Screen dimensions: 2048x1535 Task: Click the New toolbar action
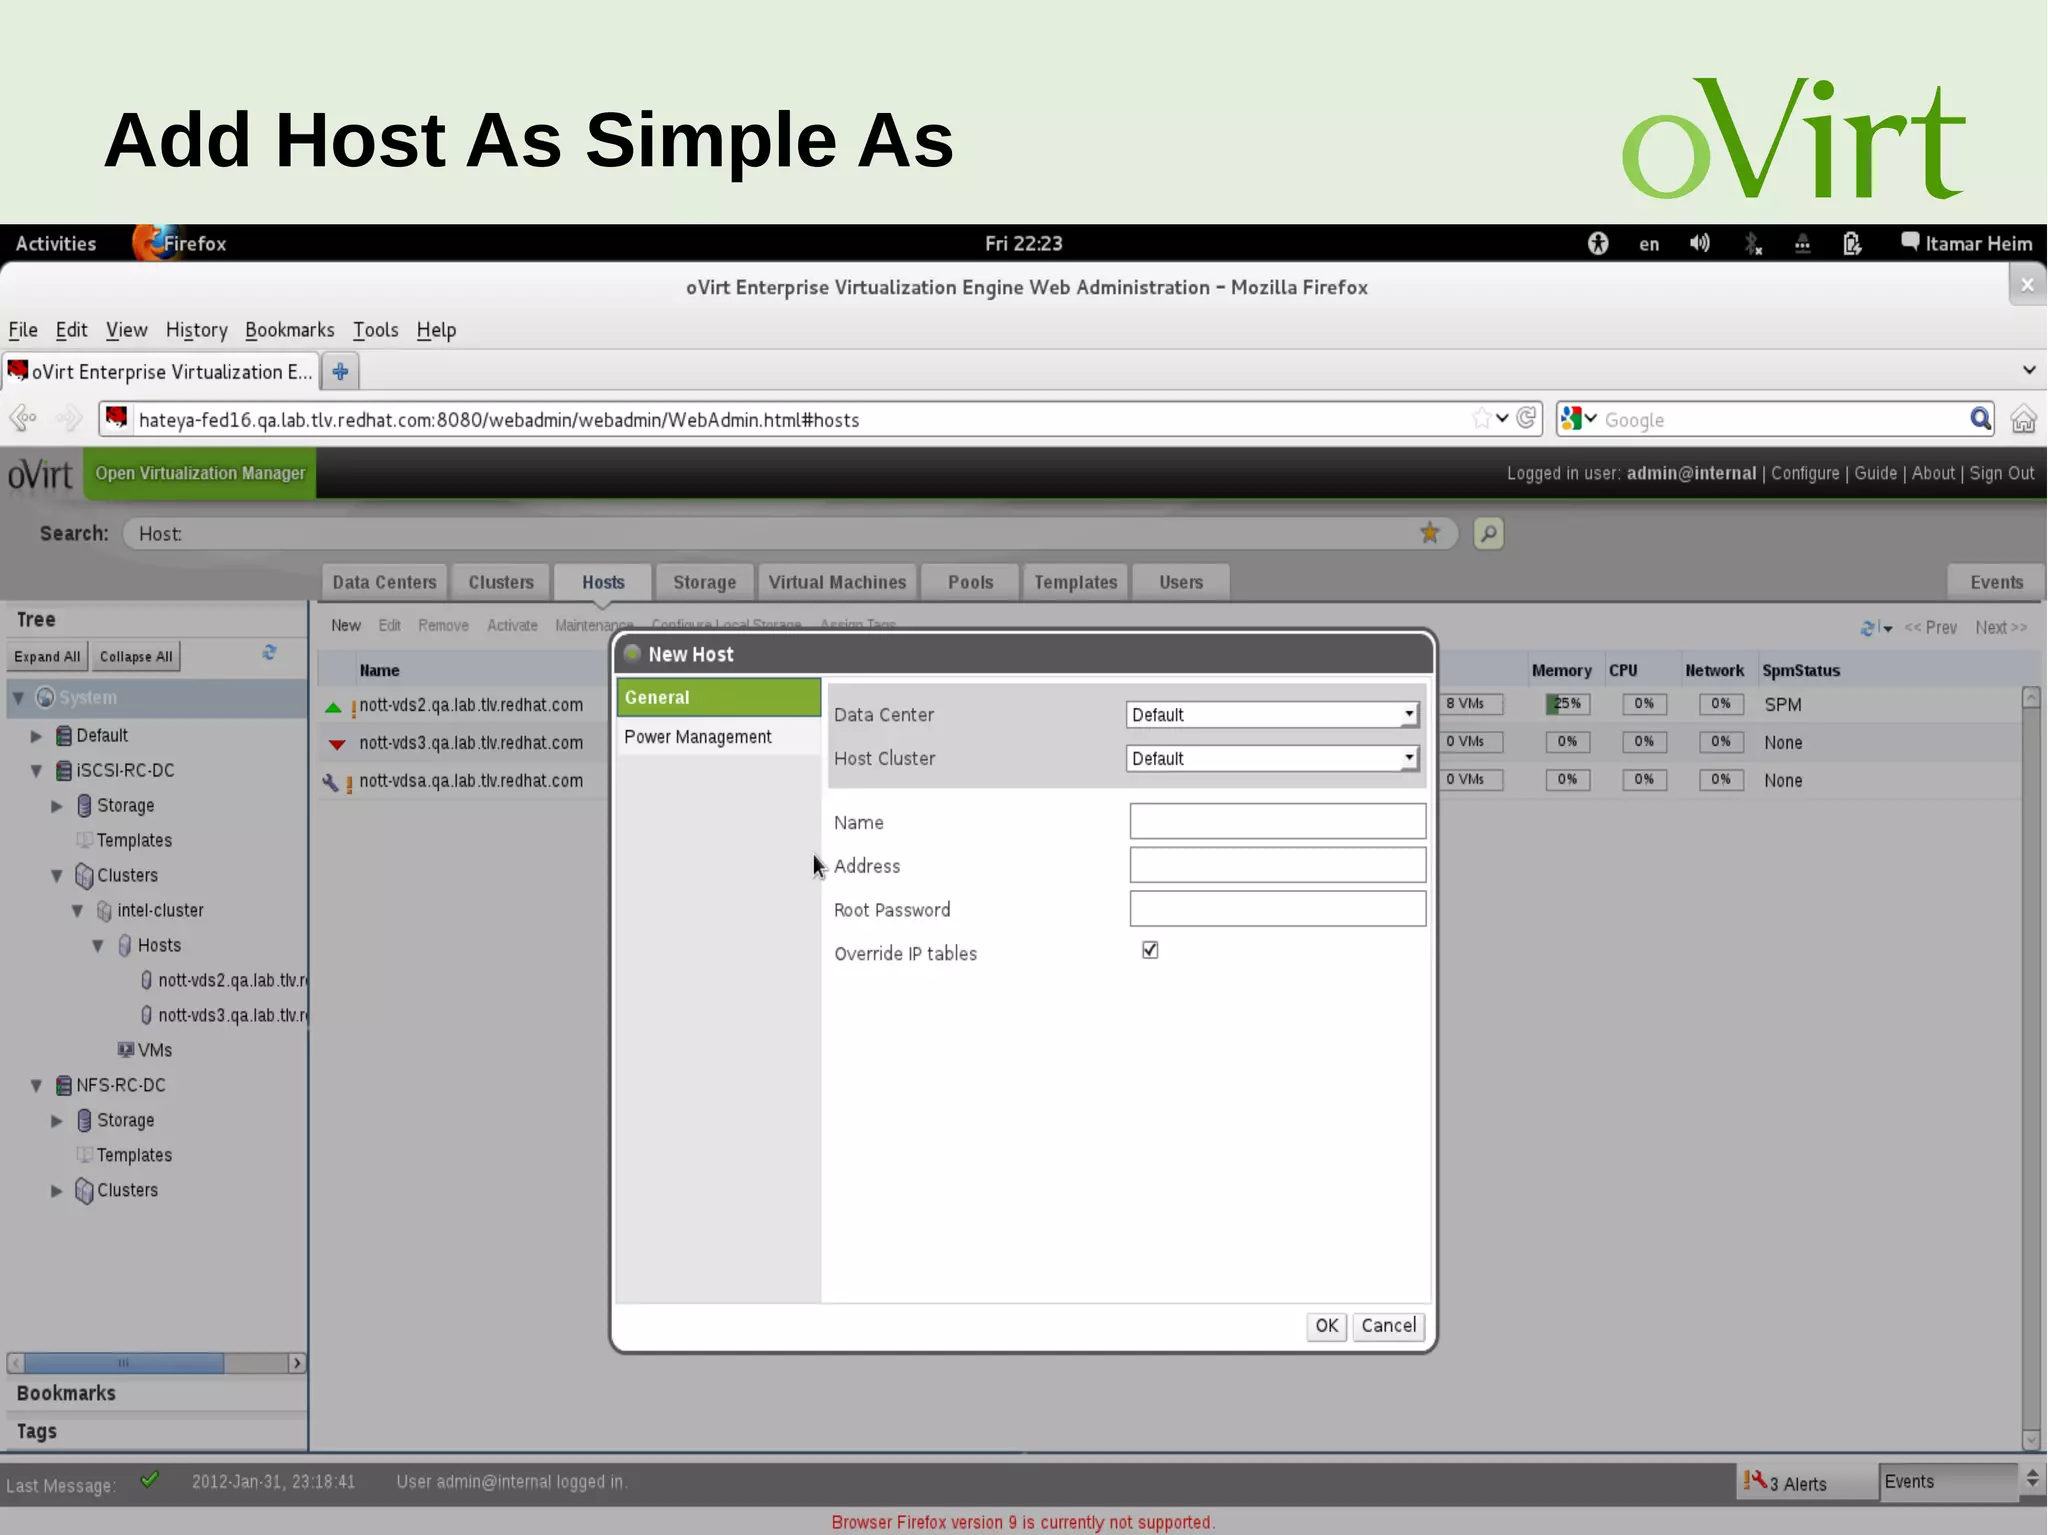(x=346, y=626)
